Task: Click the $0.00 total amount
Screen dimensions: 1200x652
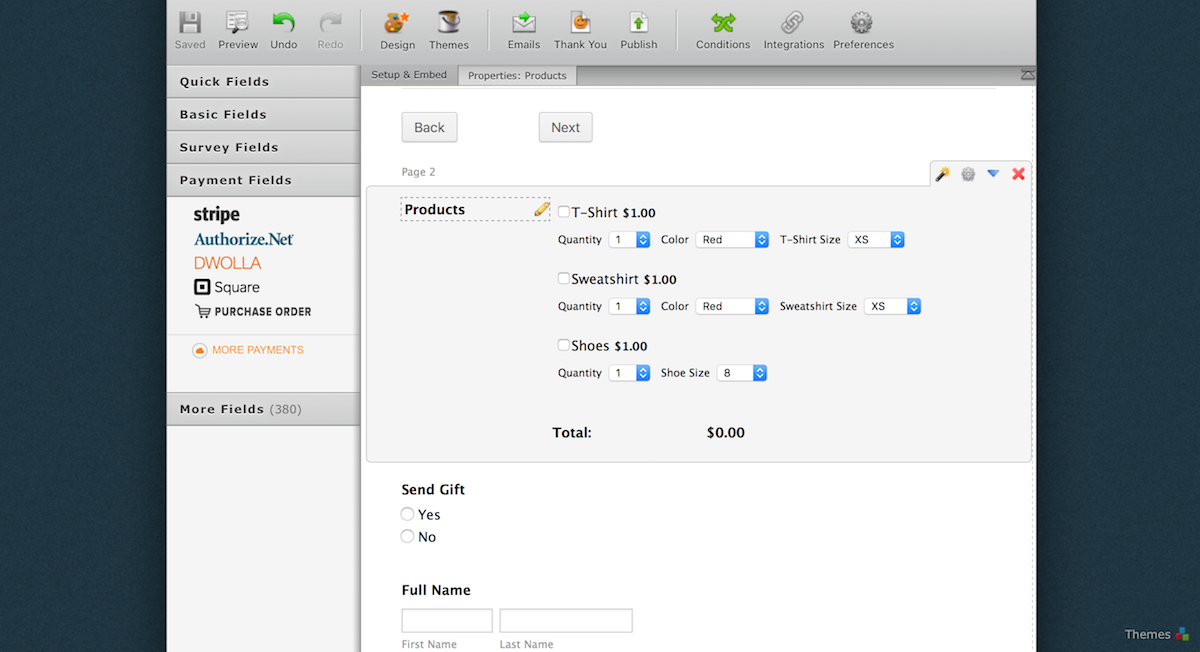Action: pyautogui.click(x=726, y=433)
